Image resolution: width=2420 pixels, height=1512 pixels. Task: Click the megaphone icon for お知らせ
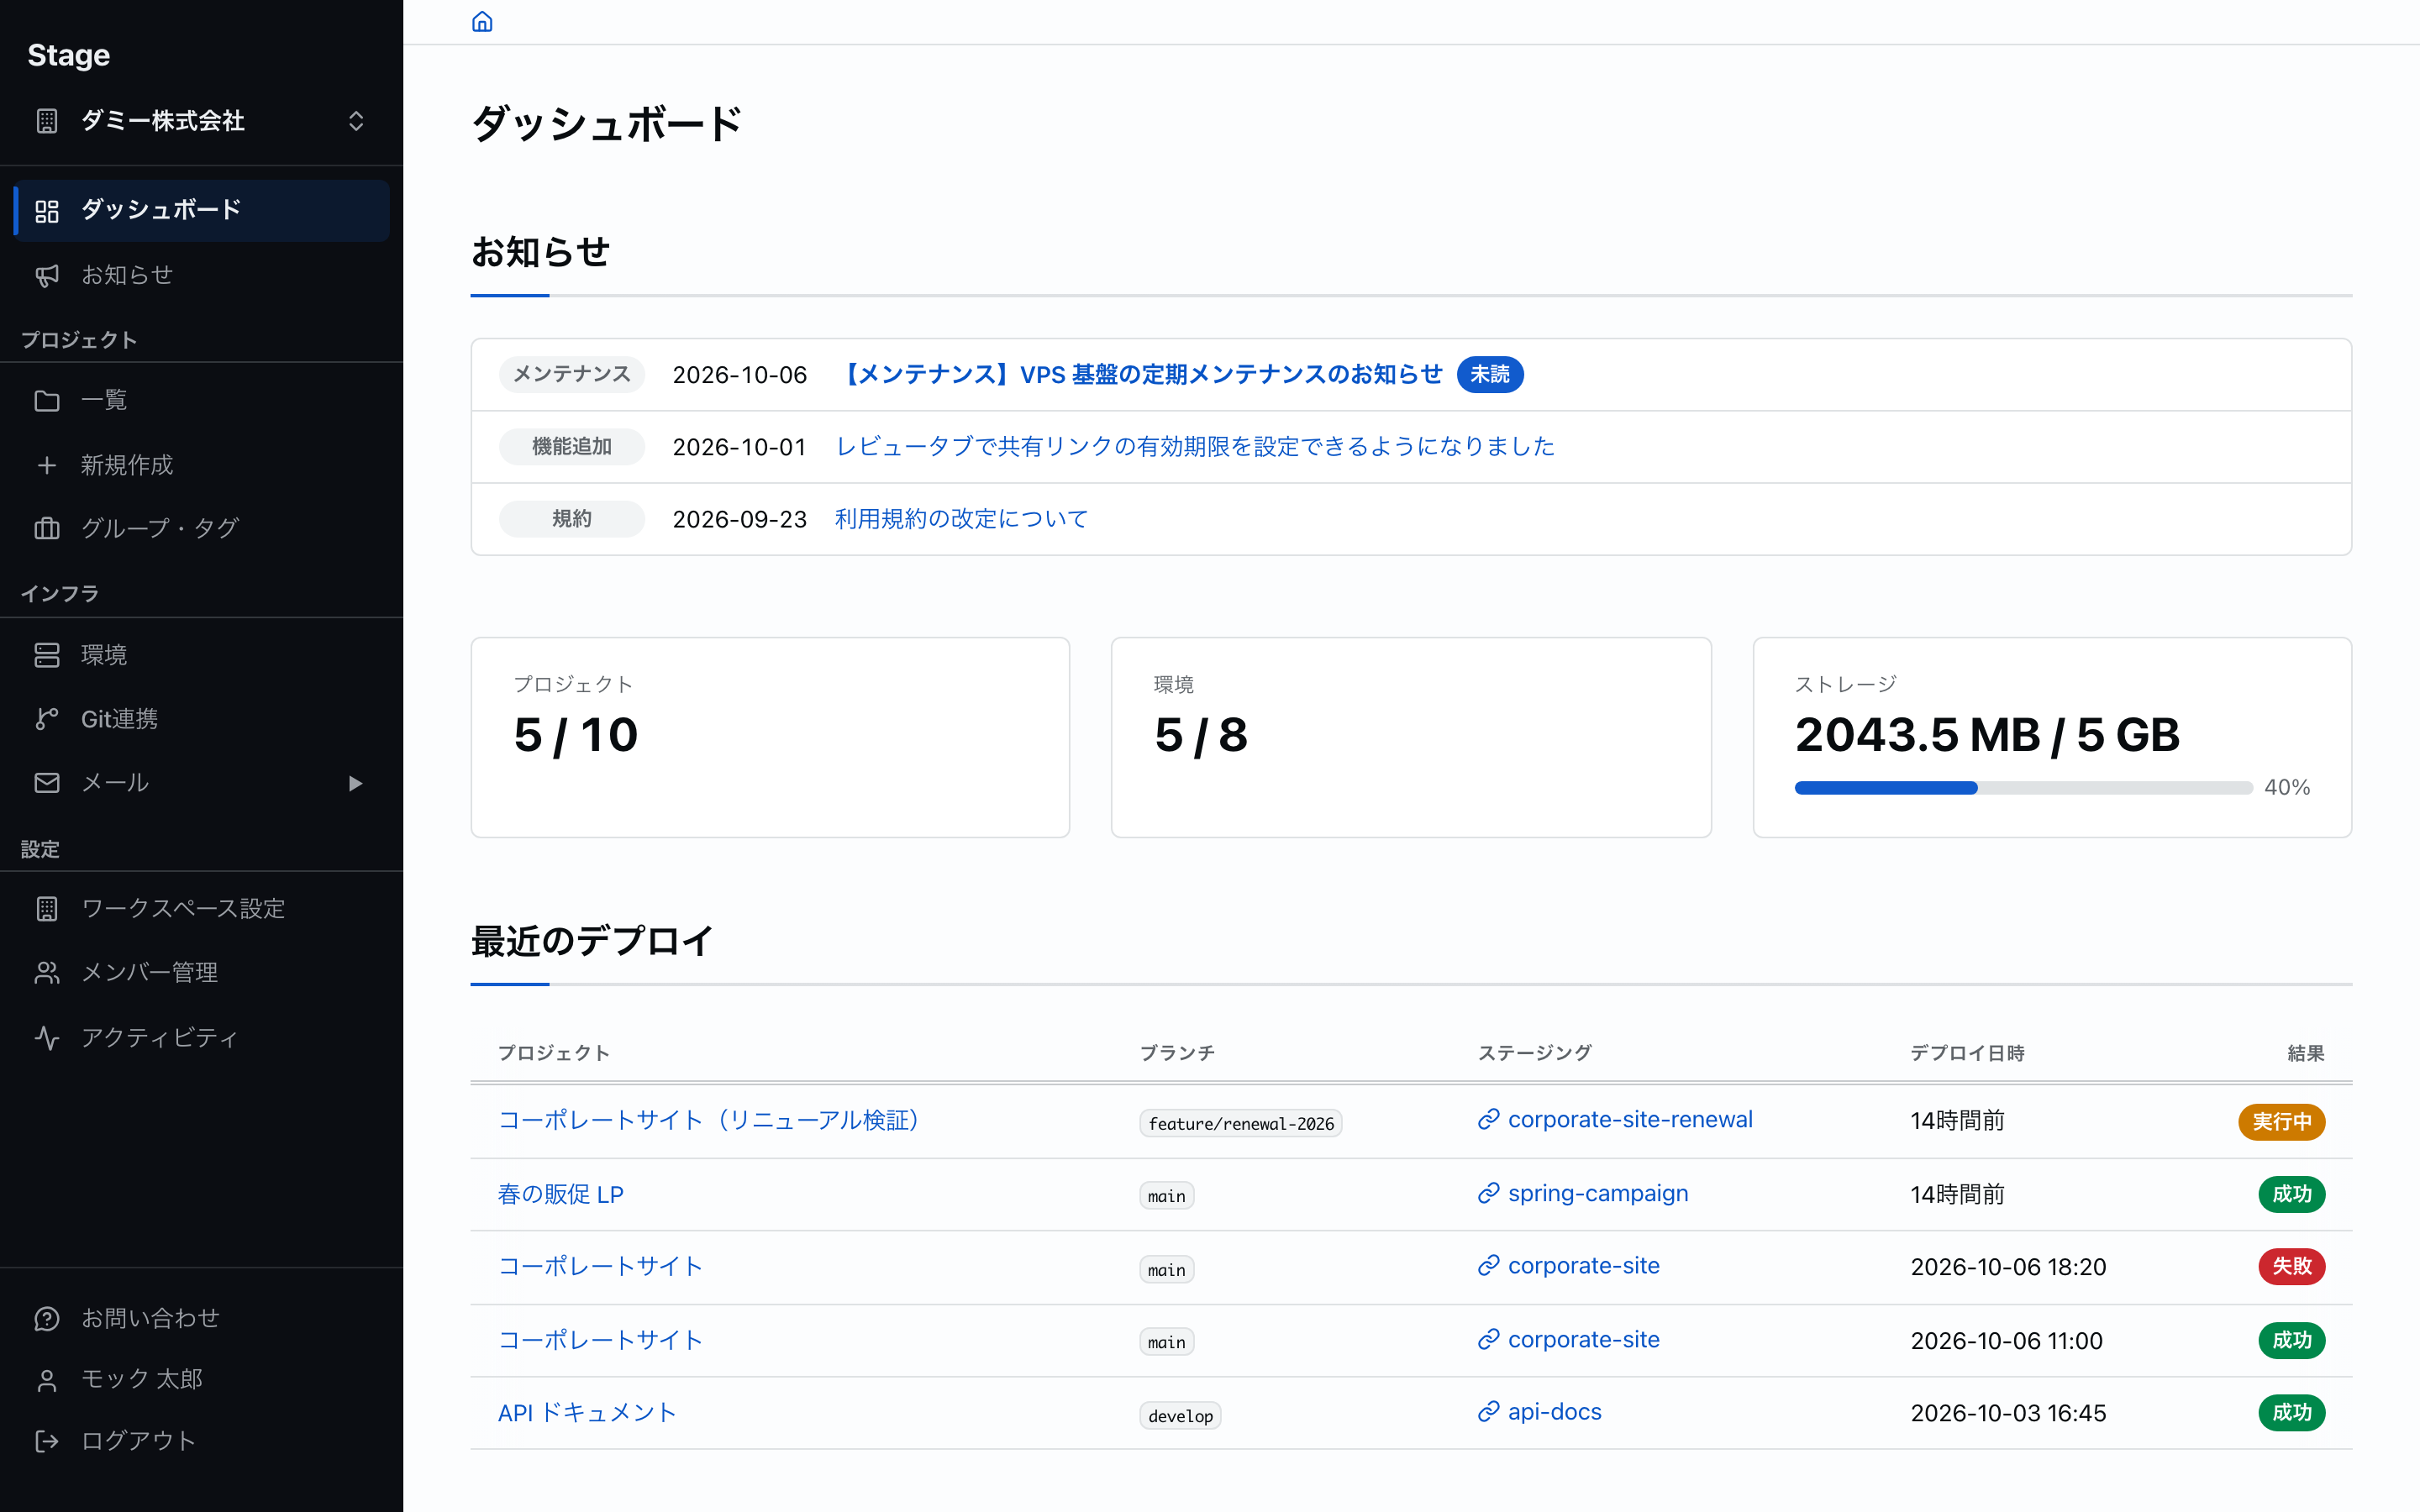[x=47, y=275]
